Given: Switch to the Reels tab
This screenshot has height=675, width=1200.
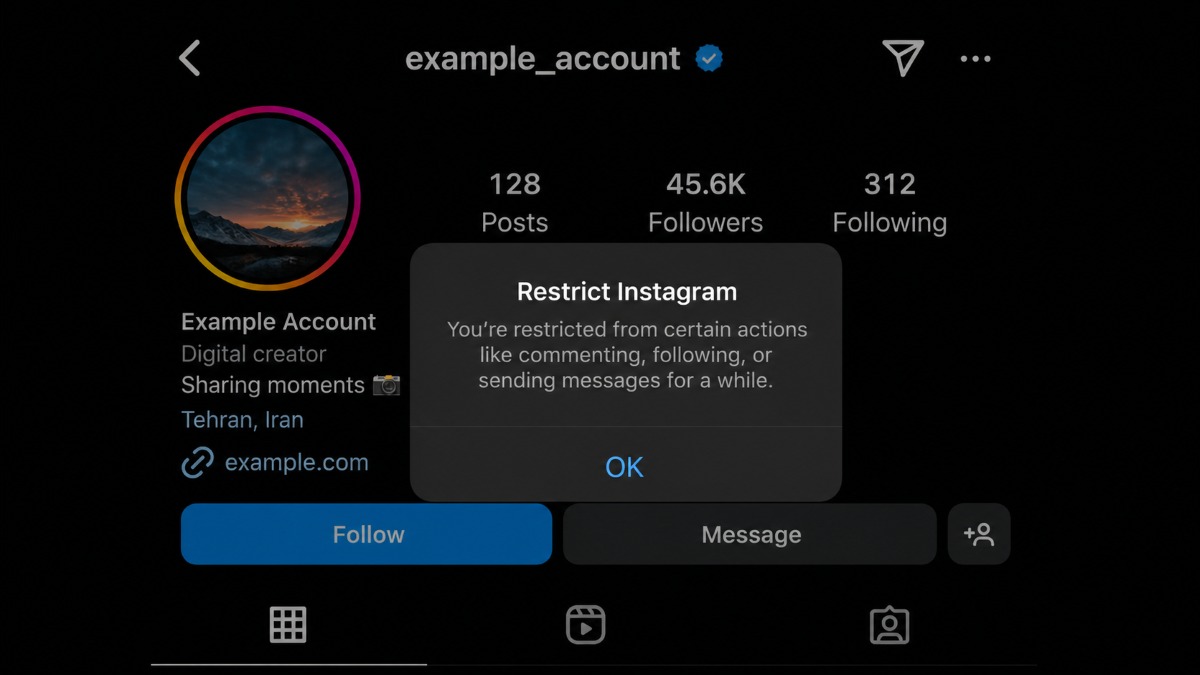Looking at the screenshot, I should click(586, 625).
